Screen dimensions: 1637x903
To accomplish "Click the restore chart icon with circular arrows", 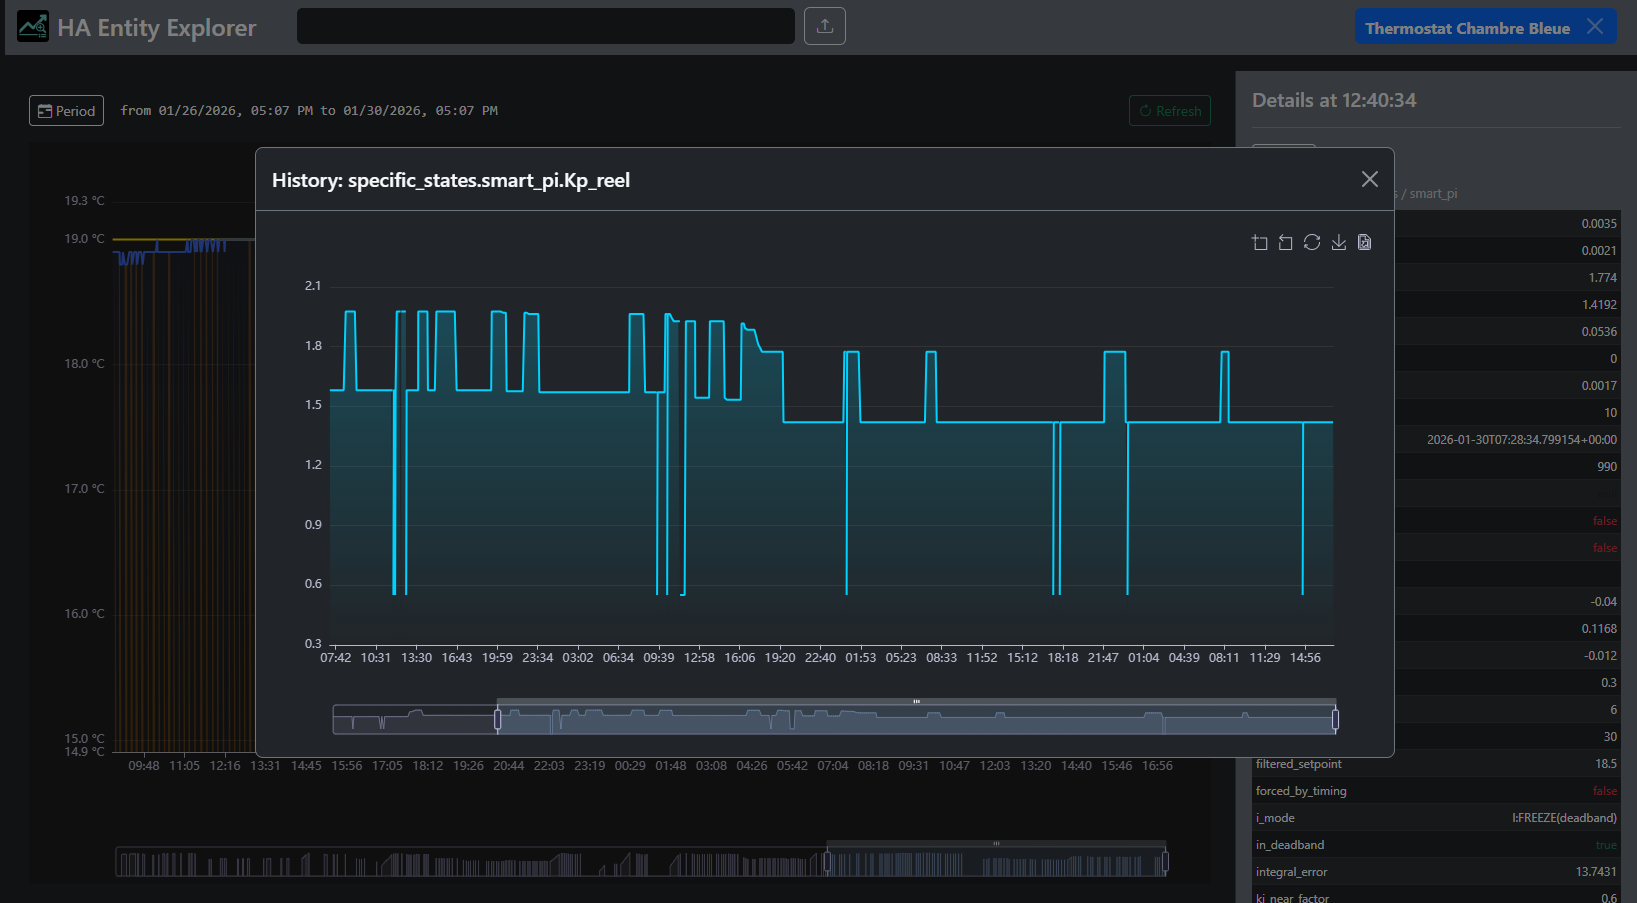I will click(x=1312, y=243).
